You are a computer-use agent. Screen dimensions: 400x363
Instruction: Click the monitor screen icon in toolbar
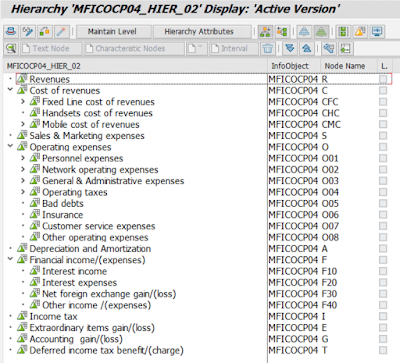tap(377, 32)
